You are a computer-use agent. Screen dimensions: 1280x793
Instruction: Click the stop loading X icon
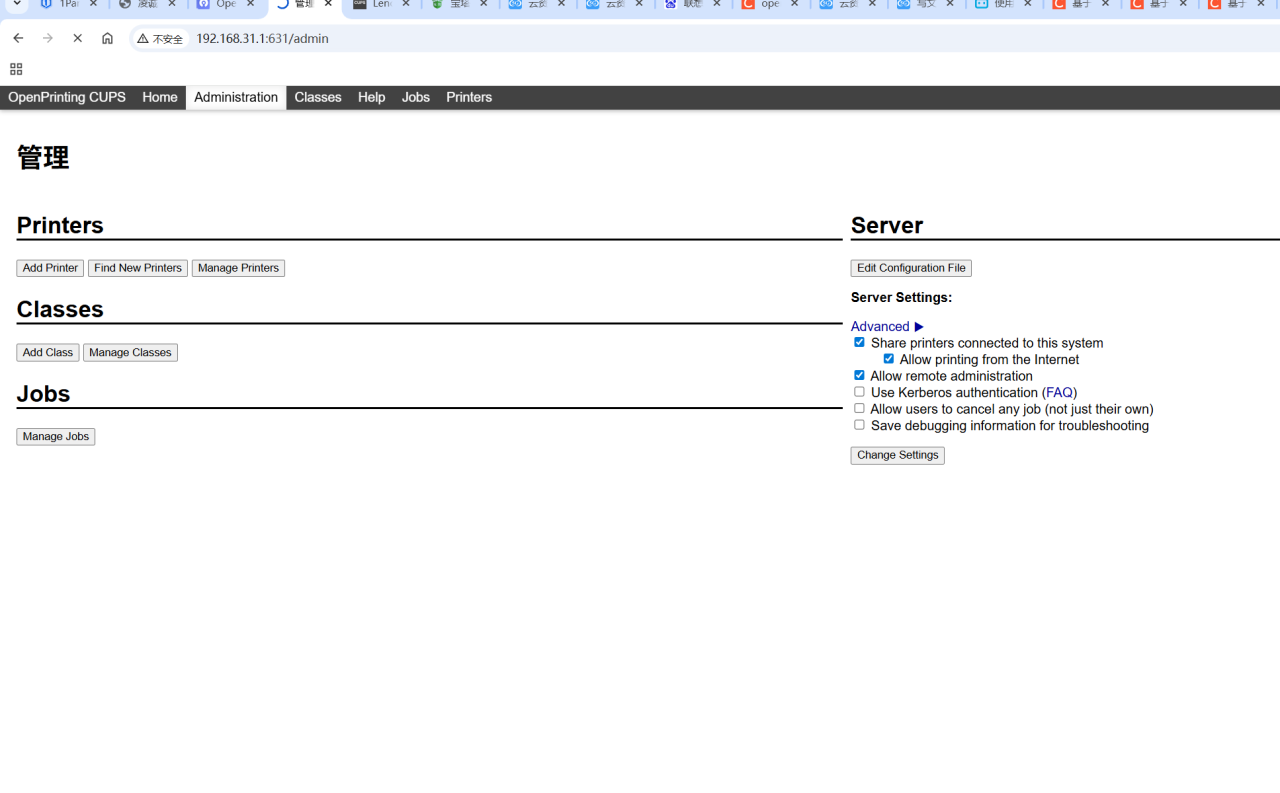[x=77, y=38]
